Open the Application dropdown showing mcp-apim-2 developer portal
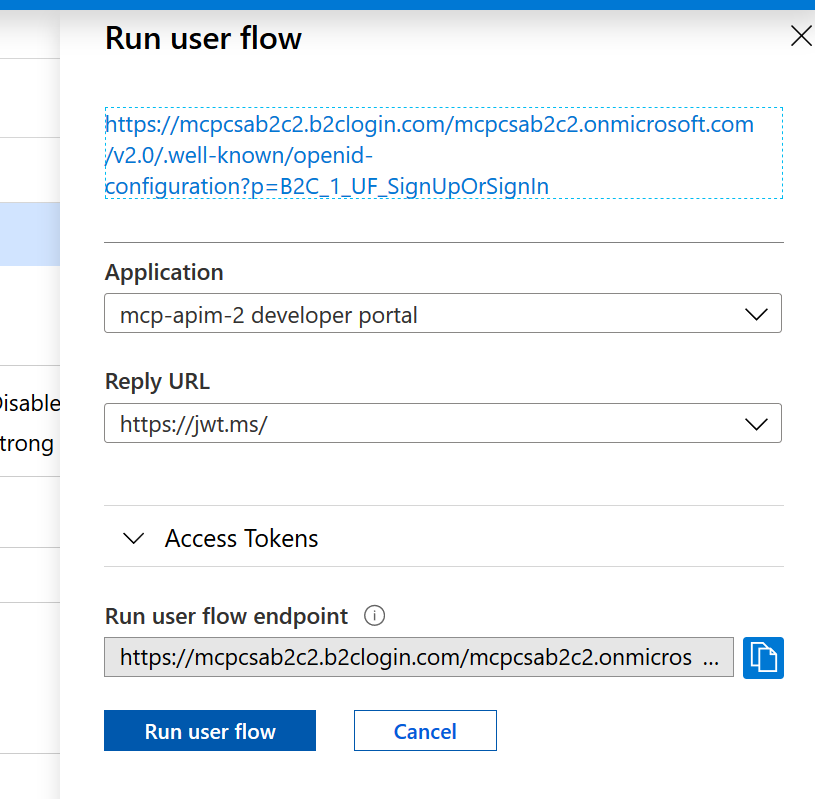815x799 pixels. (443, 313)
